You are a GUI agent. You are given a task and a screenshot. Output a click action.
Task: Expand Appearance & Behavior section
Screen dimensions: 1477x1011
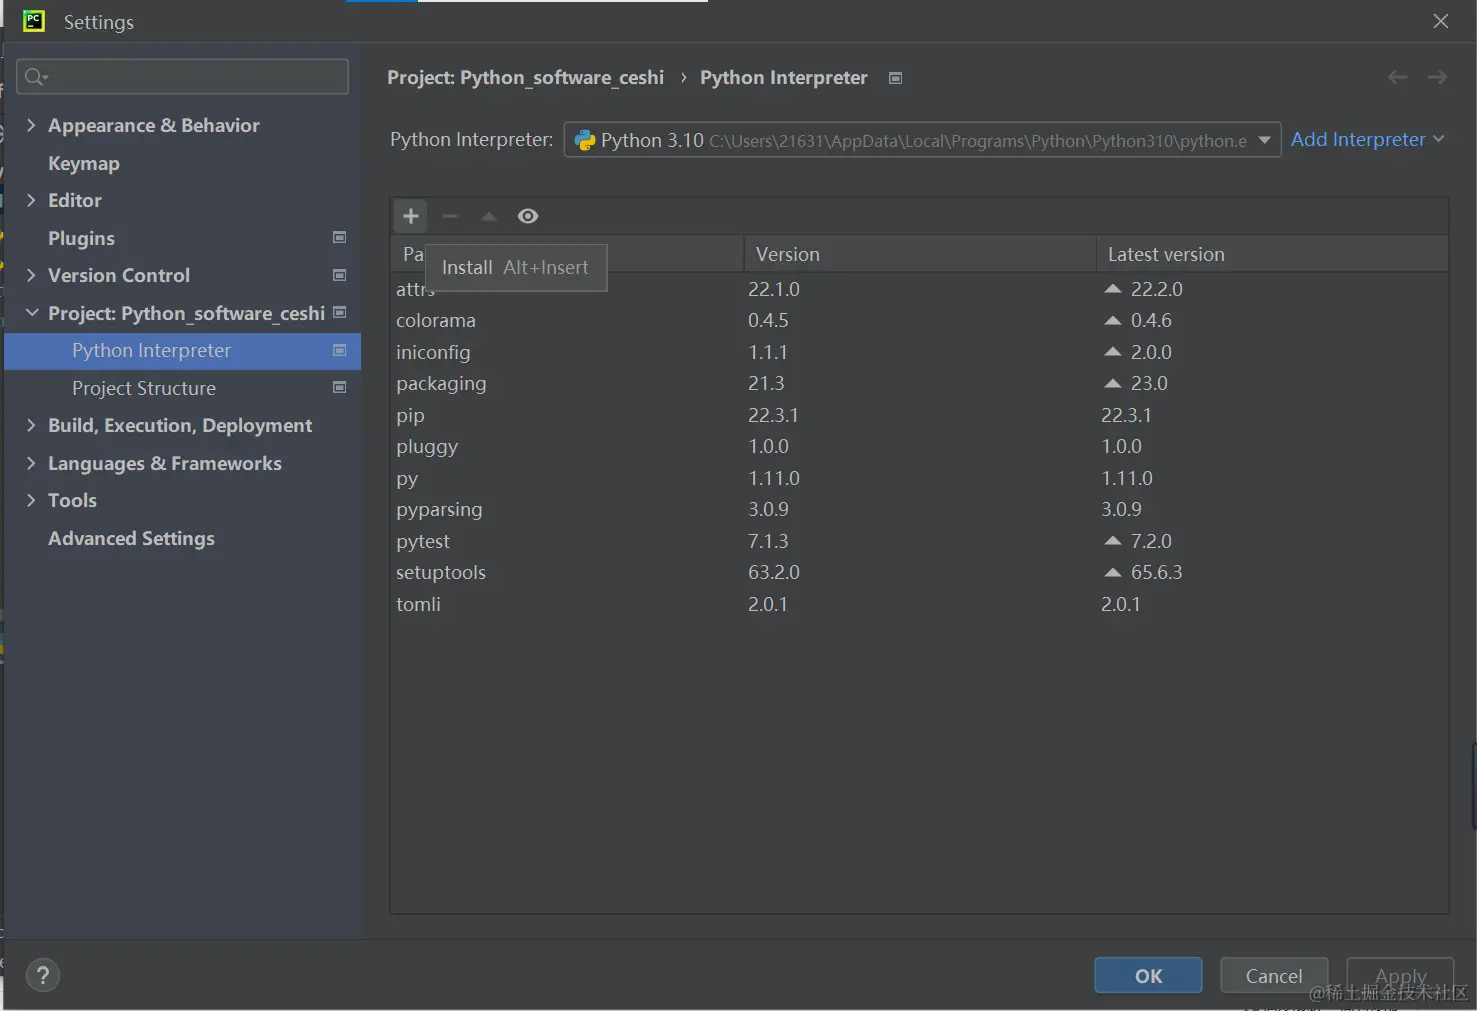30,125
